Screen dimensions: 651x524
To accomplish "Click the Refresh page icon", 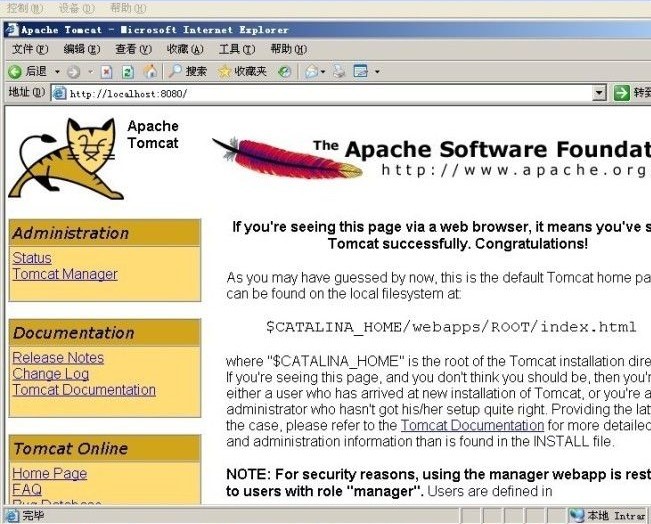I will click(x=127, y=72).
